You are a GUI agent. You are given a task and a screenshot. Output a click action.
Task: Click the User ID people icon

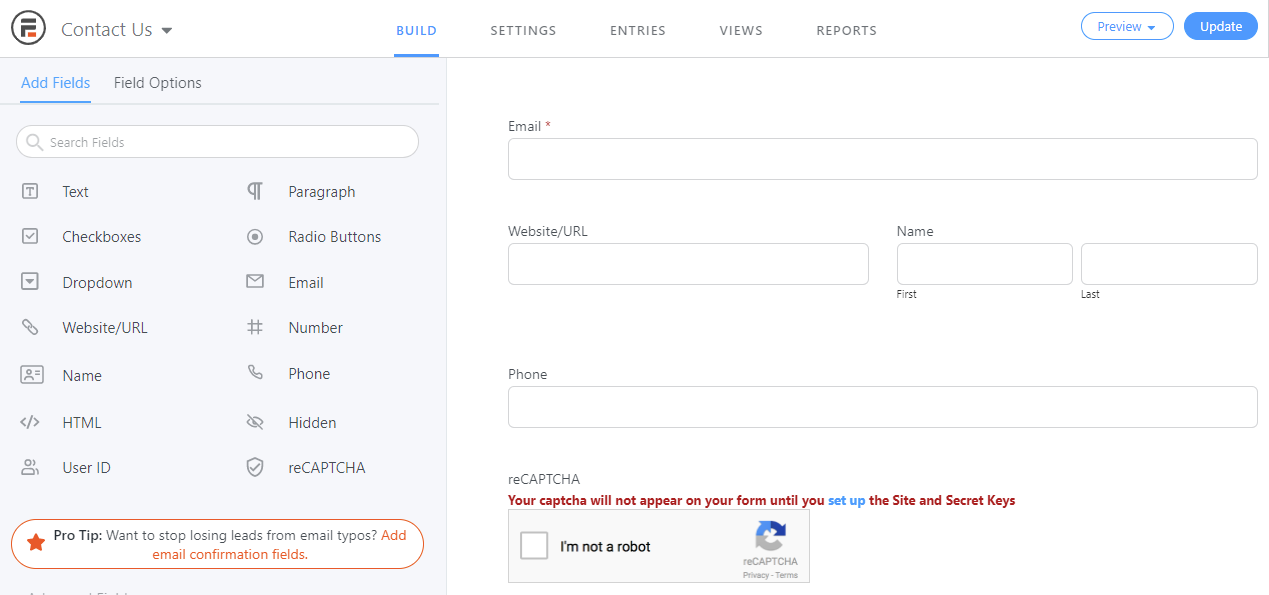(x=30, y=467)
